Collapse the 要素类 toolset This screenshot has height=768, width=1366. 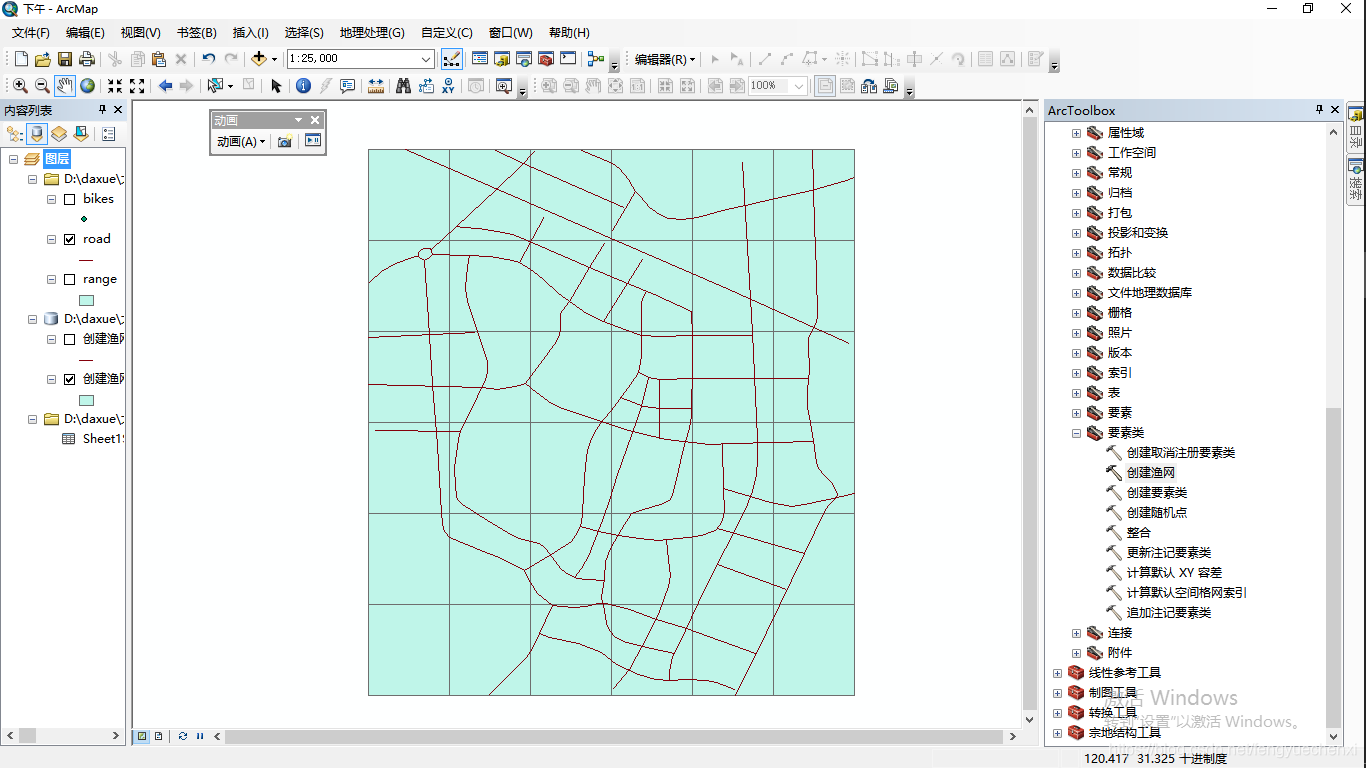pyautogui.click(x=1077, y=433)
